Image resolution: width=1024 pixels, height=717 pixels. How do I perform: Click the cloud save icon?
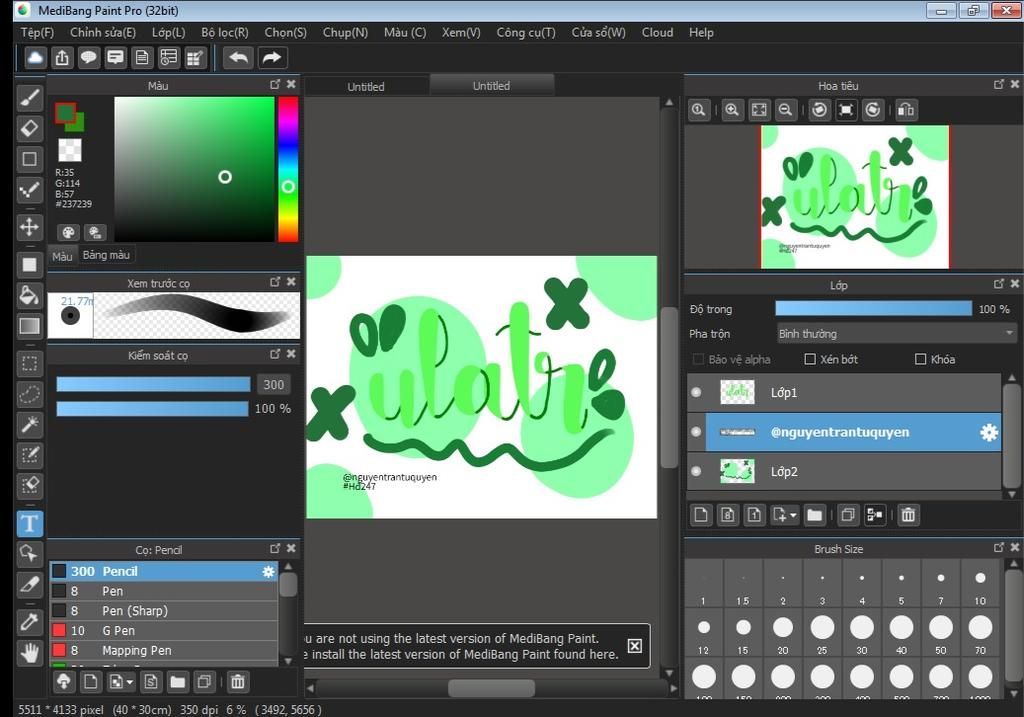(x=35, y=57)
